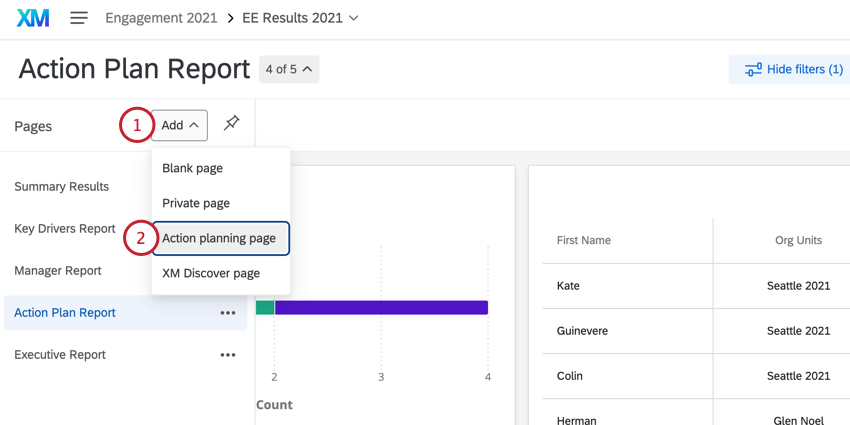This screenshot has width=850, height=425.
Task: Open the Executive Report page
Action: point(60,355)
